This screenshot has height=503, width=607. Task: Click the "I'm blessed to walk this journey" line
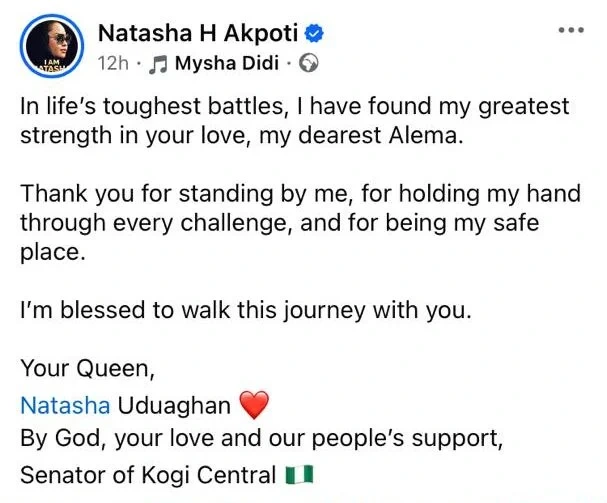coord(245,311)
